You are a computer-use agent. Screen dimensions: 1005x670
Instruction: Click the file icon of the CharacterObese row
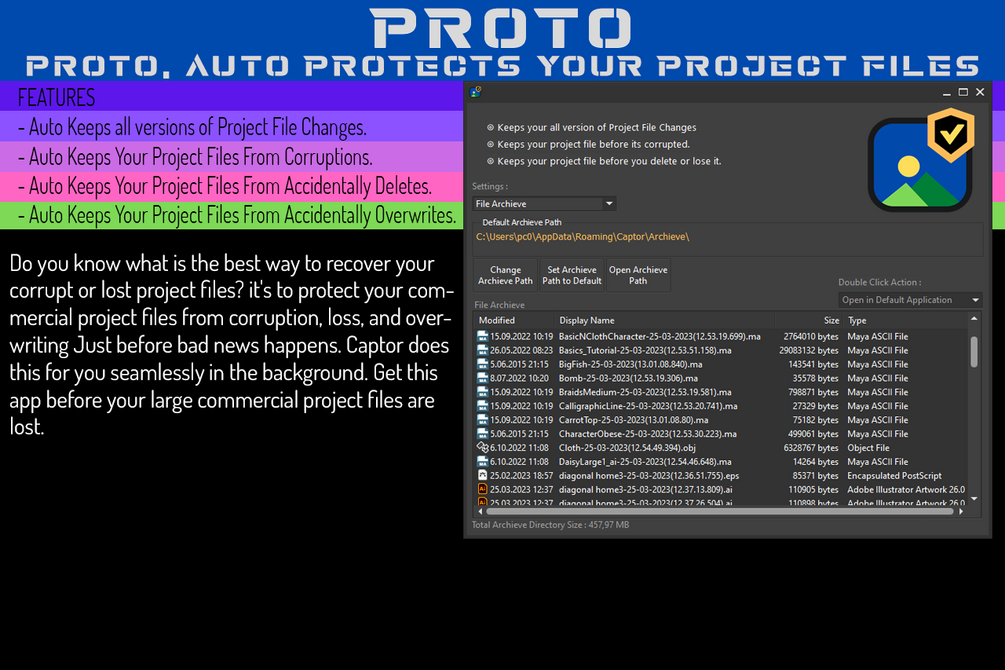(x=483, y=434)
